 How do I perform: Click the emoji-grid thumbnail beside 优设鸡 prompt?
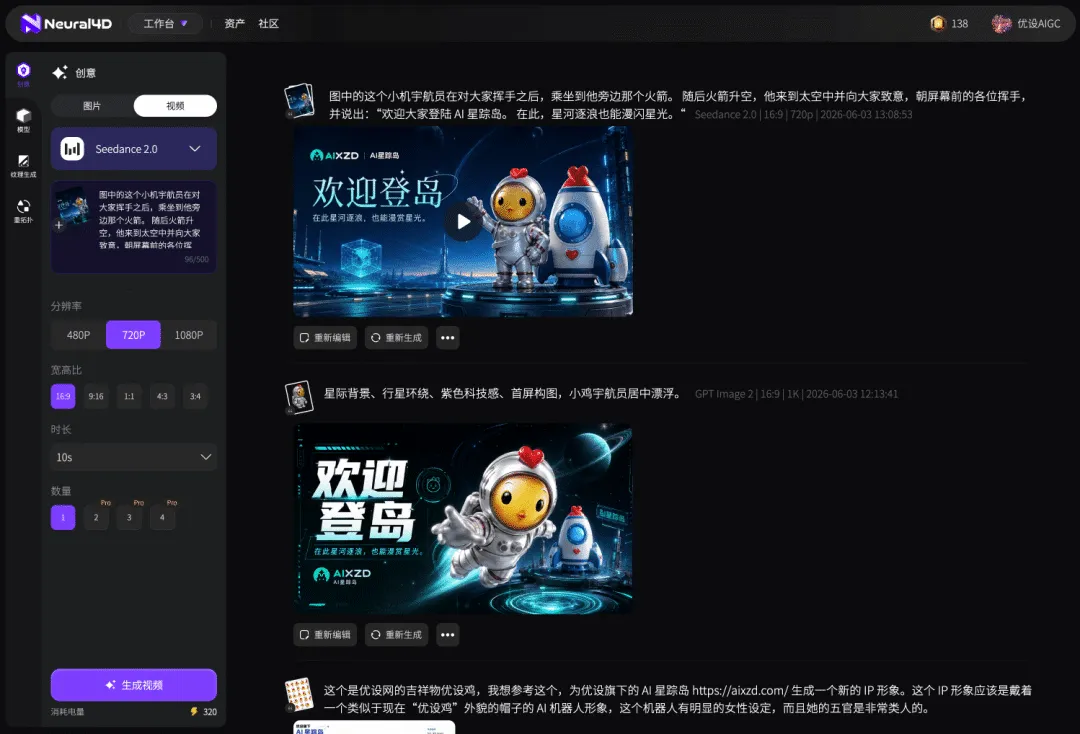(299, 695)
